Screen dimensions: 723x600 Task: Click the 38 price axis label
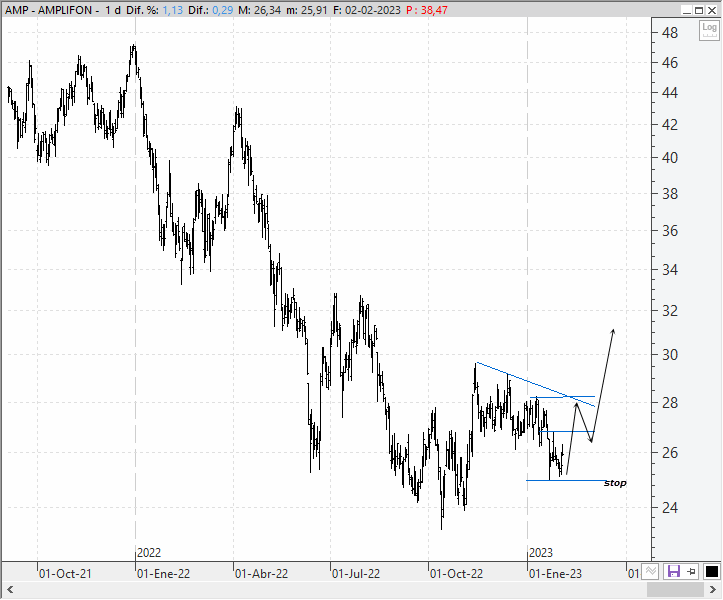(x=670, y=194)
